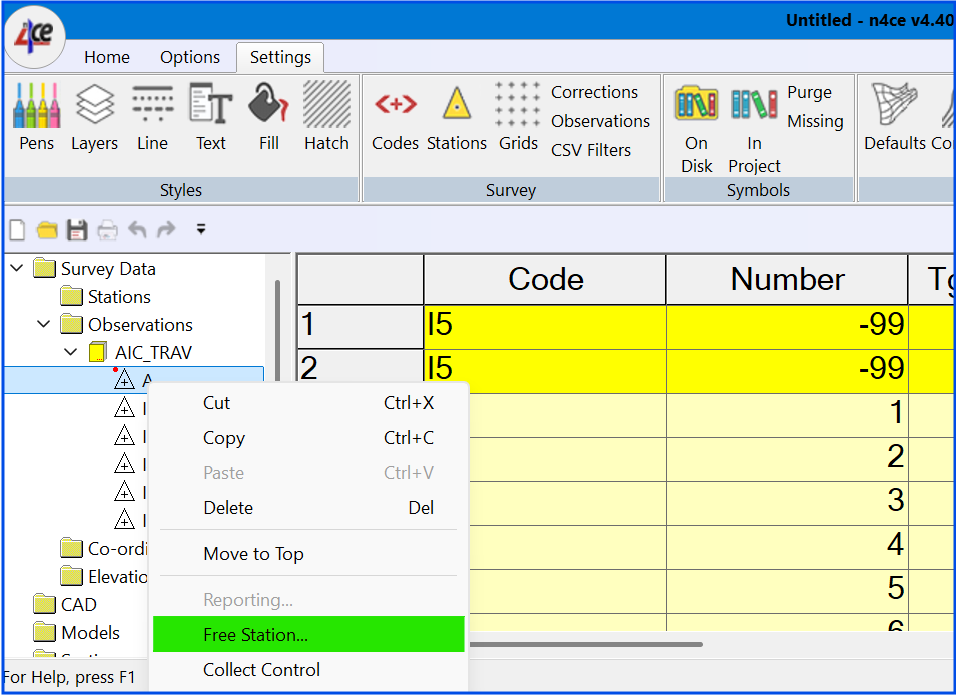Open the Fill style settings
This screenshot has width=956, height=696.
click(268, 116)
